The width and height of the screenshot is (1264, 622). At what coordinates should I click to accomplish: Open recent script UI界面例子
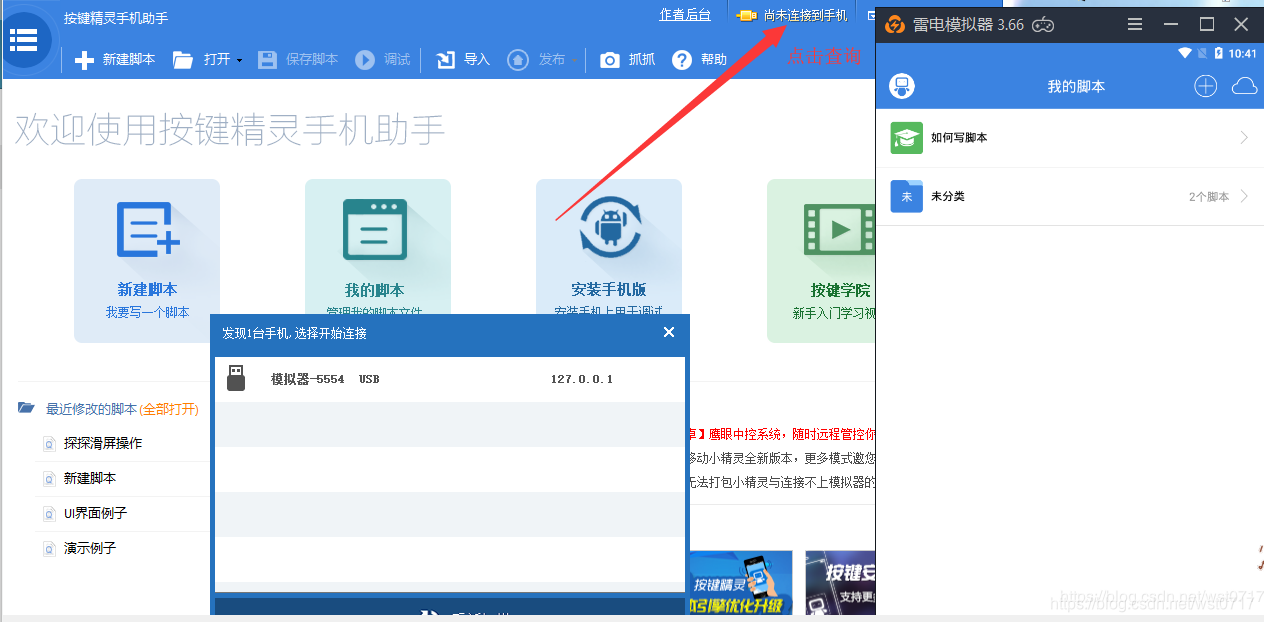pyautogui.click(x=95, y=513)
